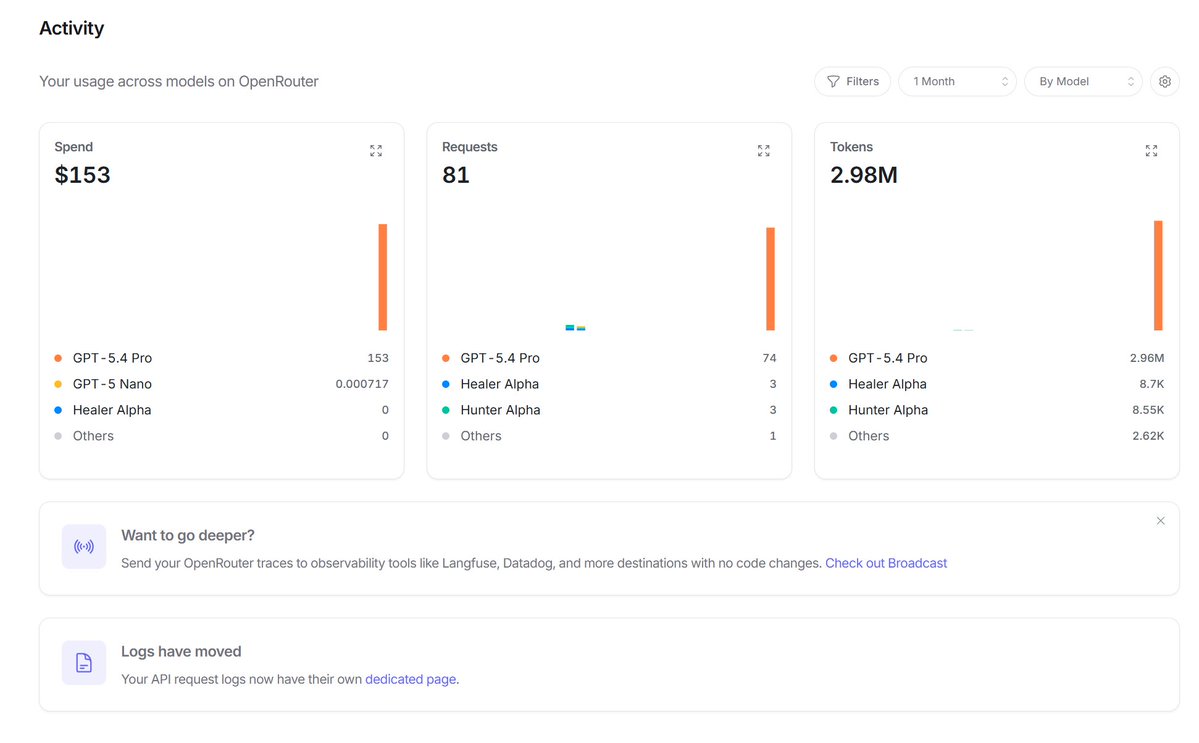Open the 1 Month time range dropdown
This screenshot has height=743, width=1199.
[x=957, y=82]
